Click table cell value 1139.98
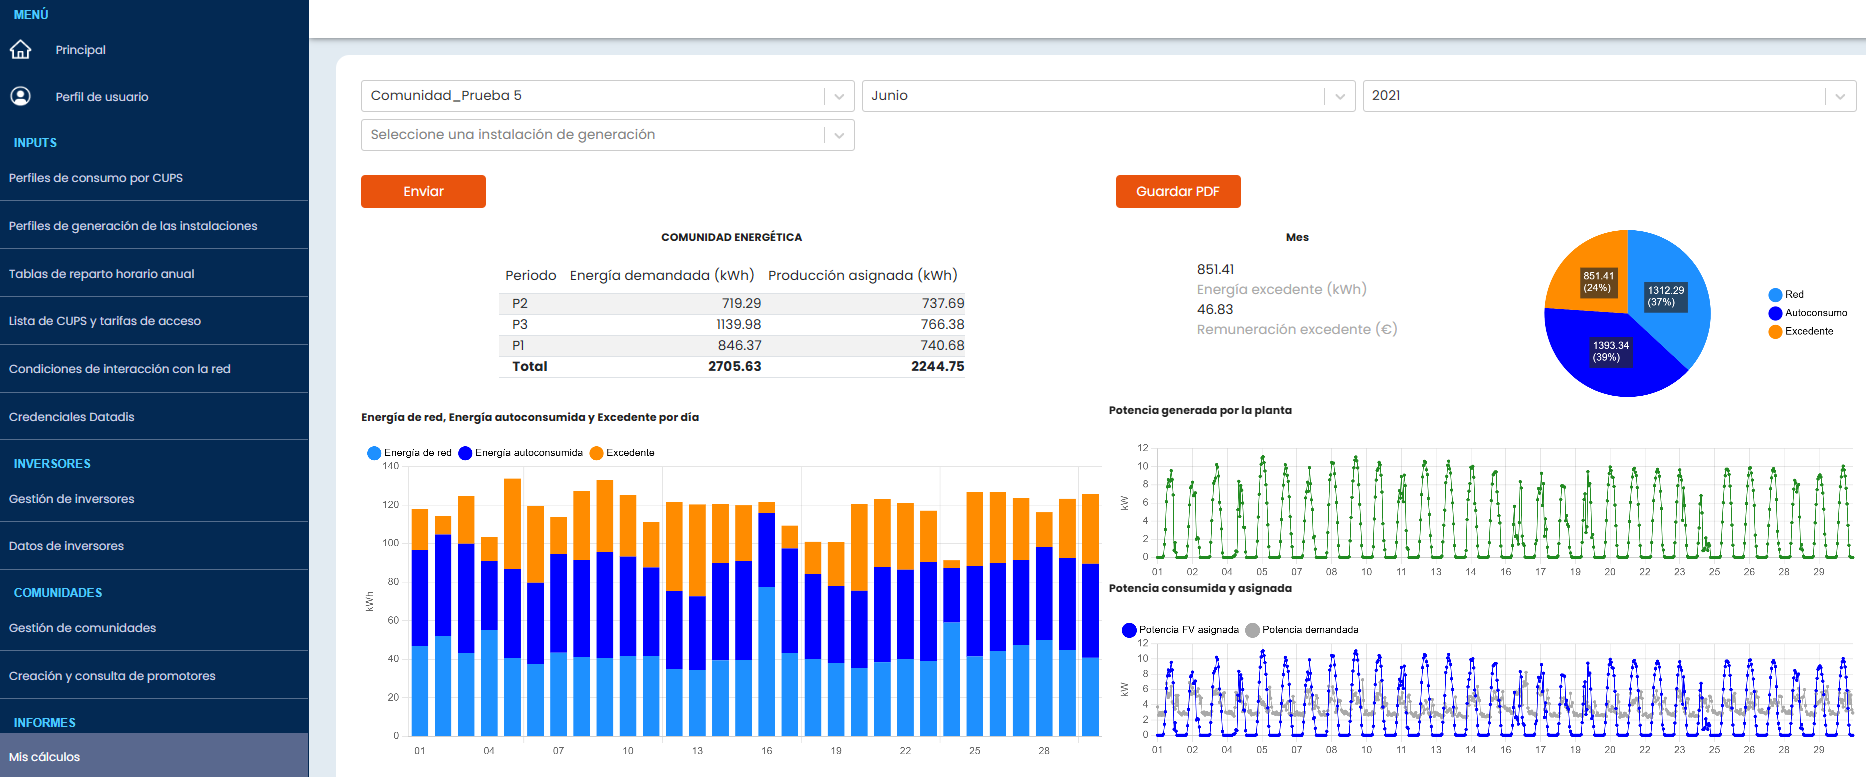Image resolution: width=1866 pixels, height=777 pixels. click(738, 324)
